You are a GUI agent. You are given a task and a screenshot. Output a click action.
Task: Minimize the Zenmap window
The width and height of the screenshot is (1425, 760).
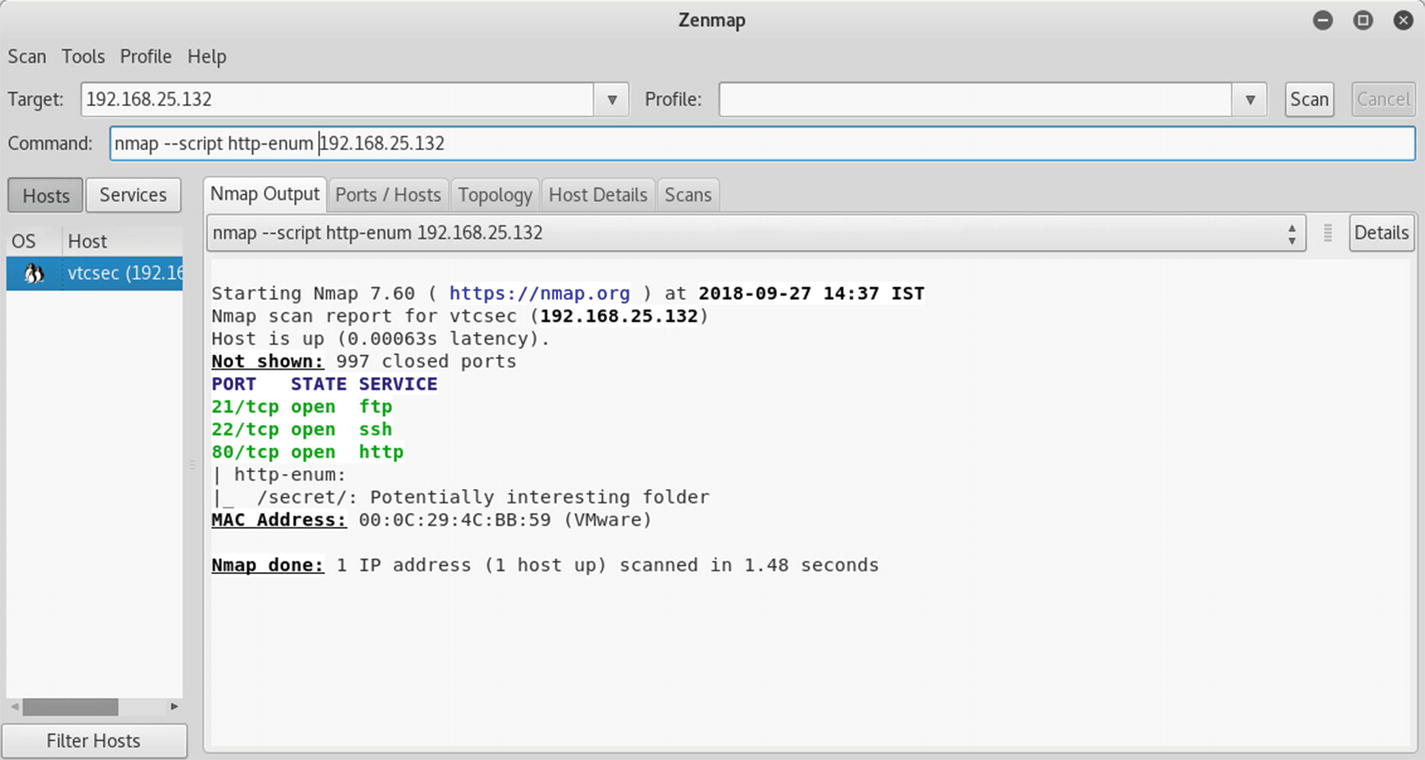[x=1323, y=20]
